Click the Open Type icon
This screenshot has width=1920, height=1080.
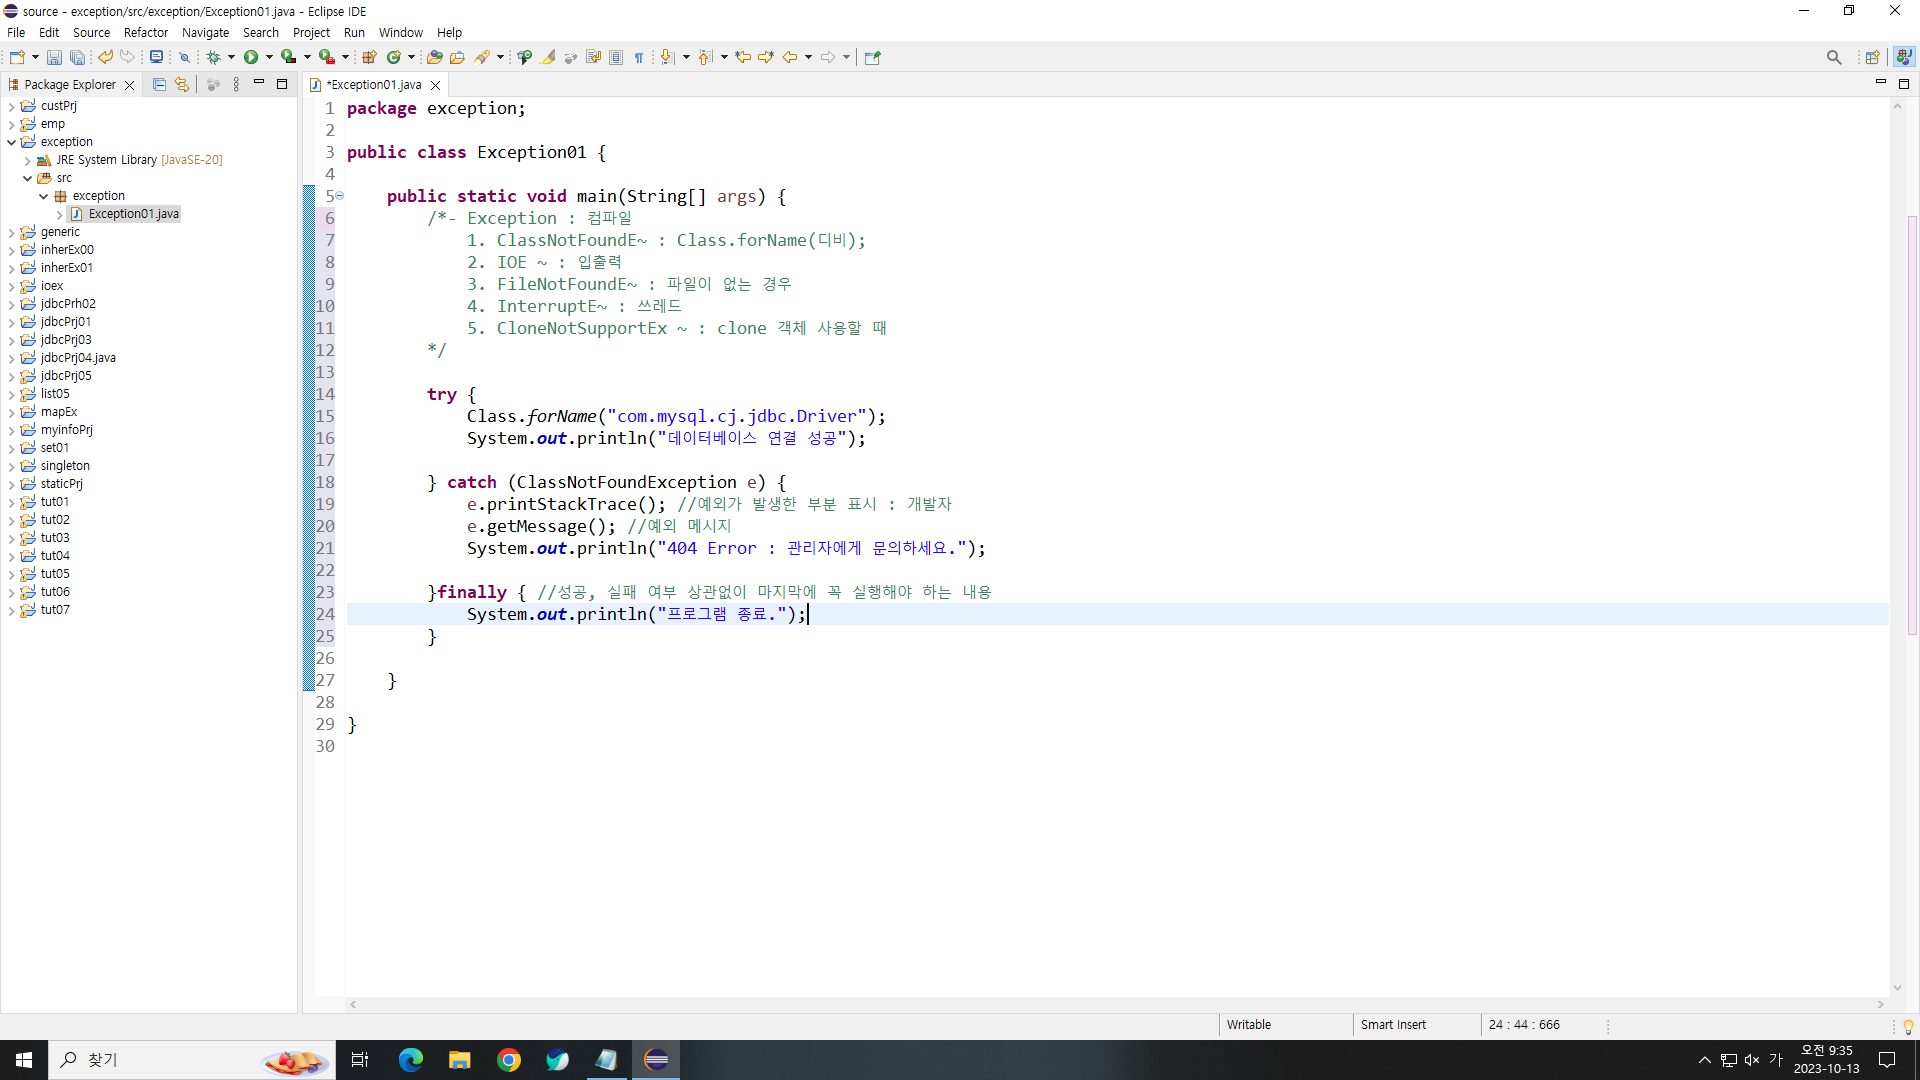click(x=434, y=58)
